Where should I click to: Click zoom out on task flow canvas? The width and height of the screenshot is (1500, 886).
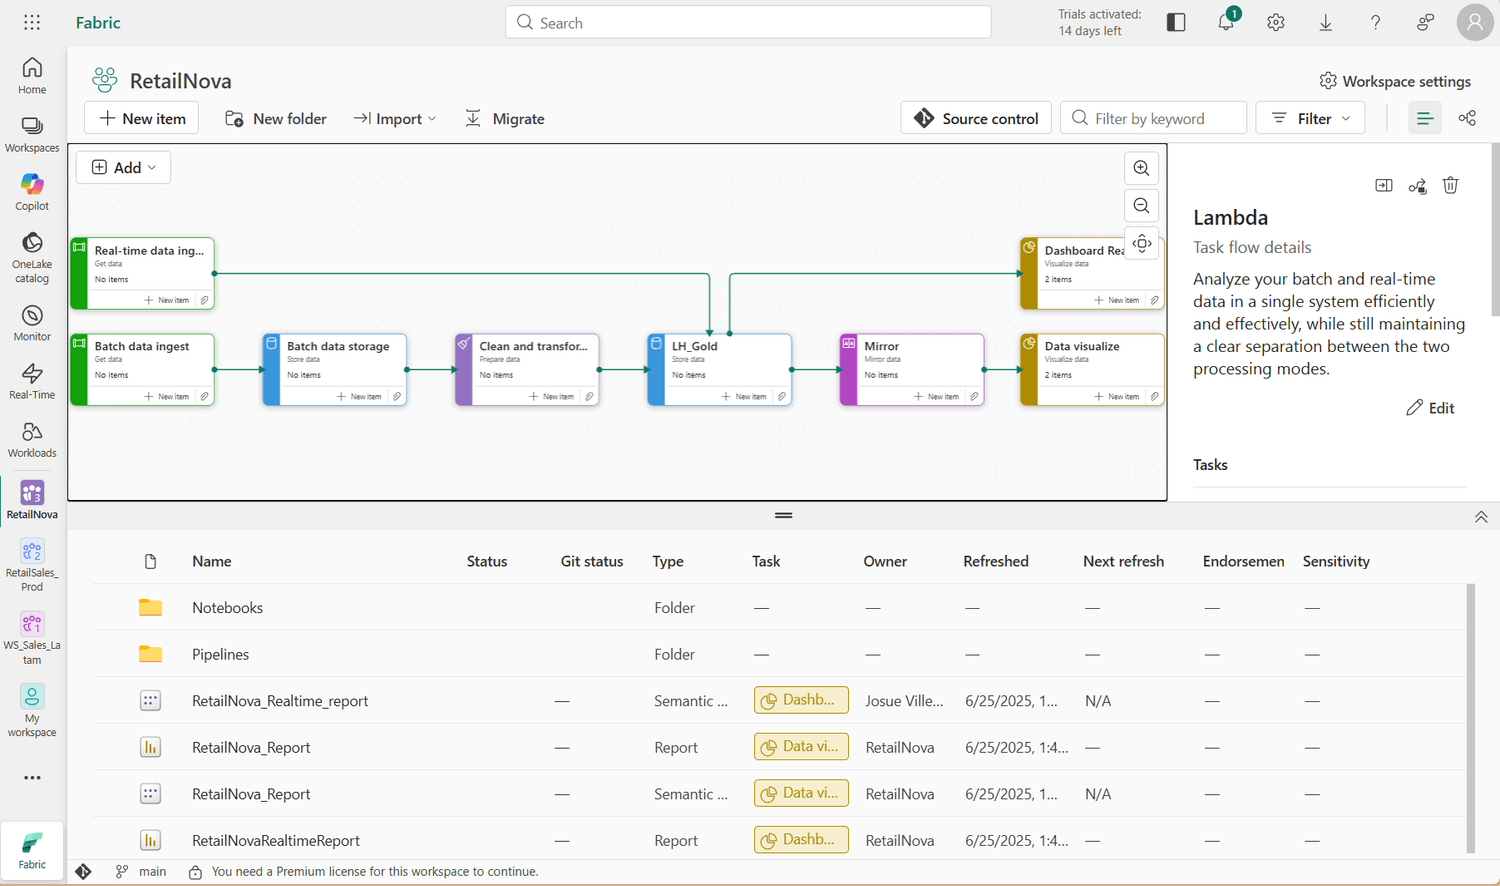(1141, 206)
